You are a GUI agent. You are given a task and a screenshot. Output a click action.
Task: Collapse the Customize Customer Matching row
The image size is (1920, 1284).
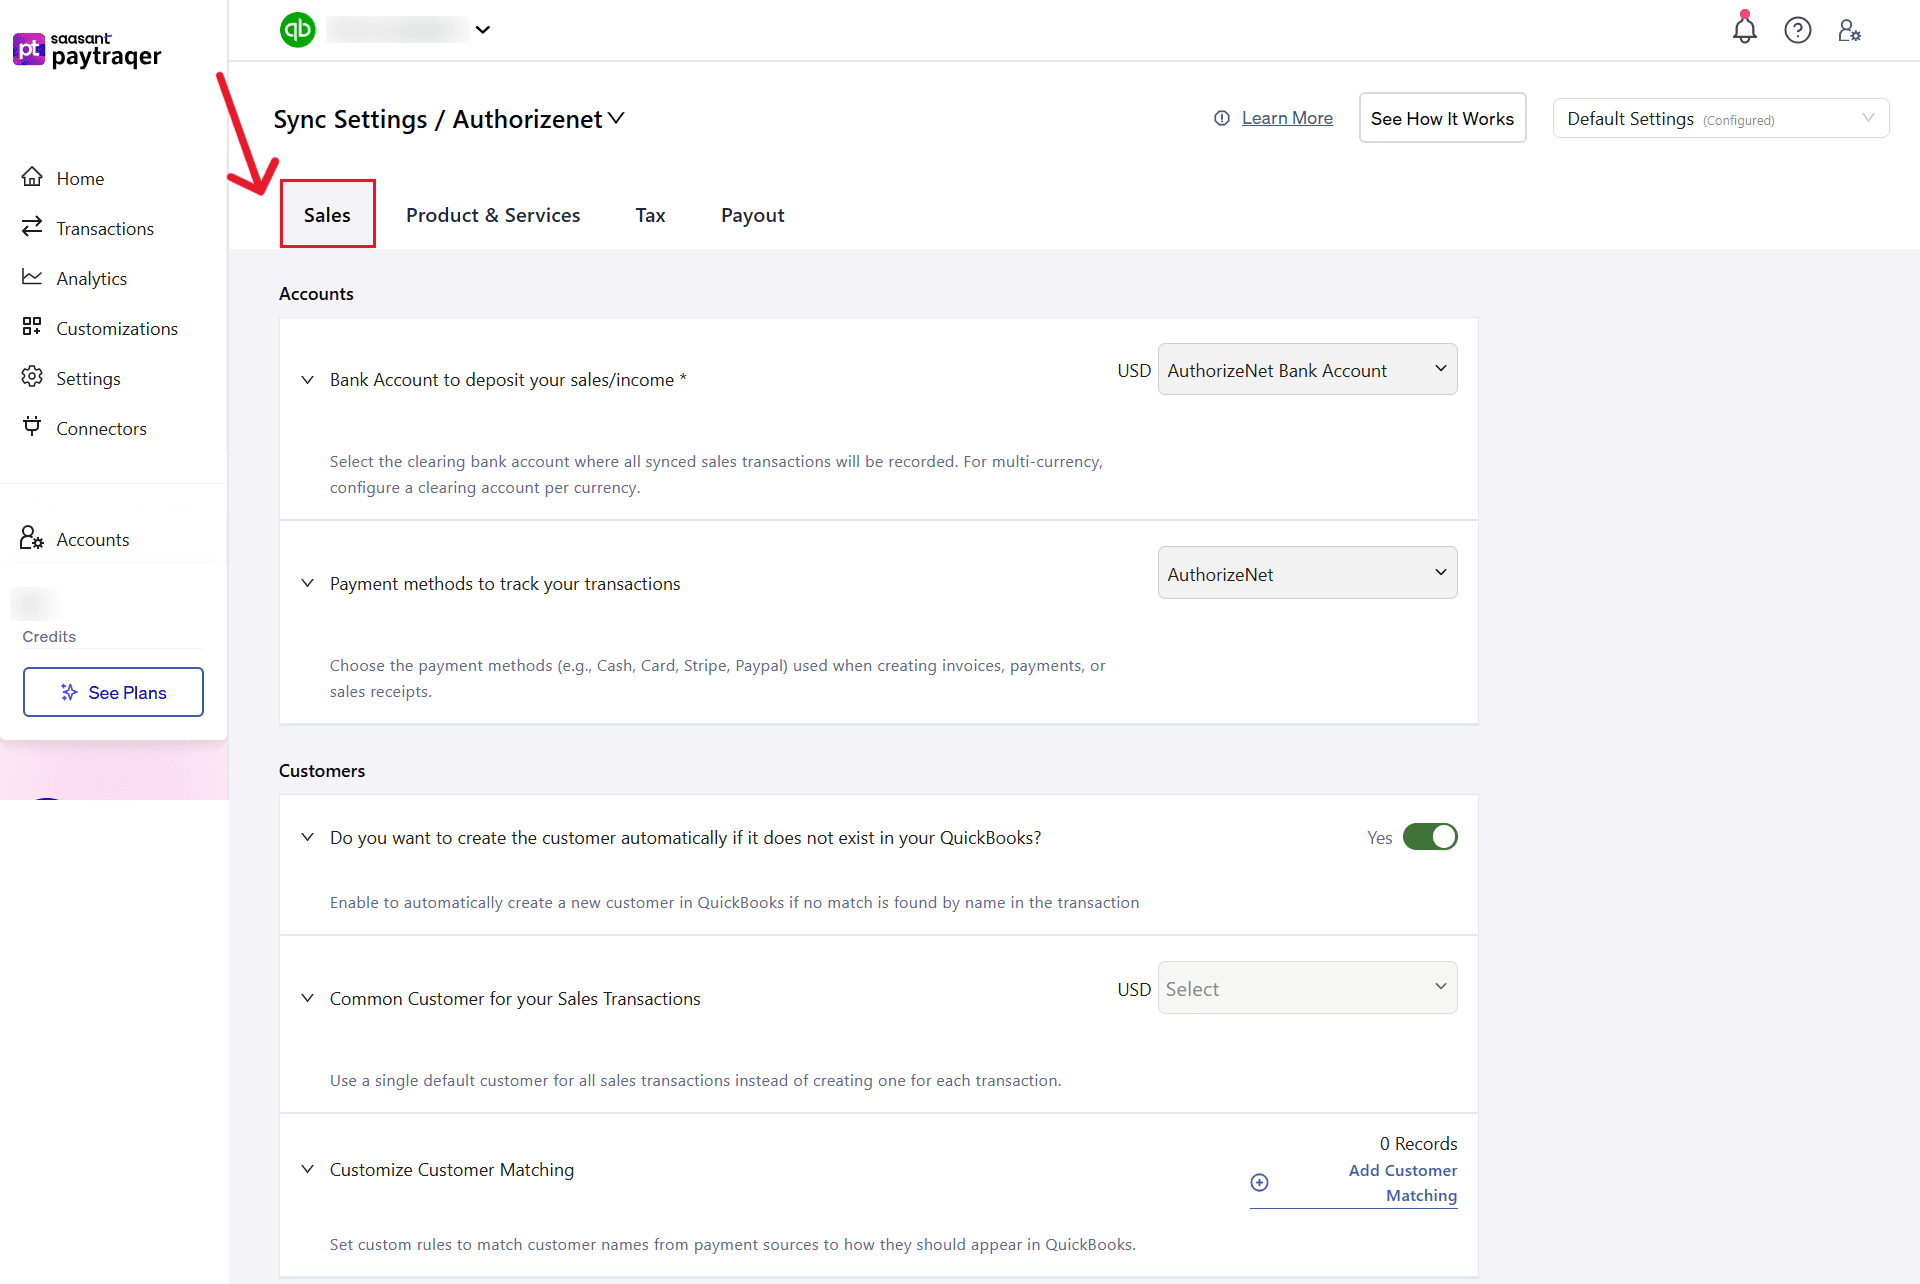308,1169
